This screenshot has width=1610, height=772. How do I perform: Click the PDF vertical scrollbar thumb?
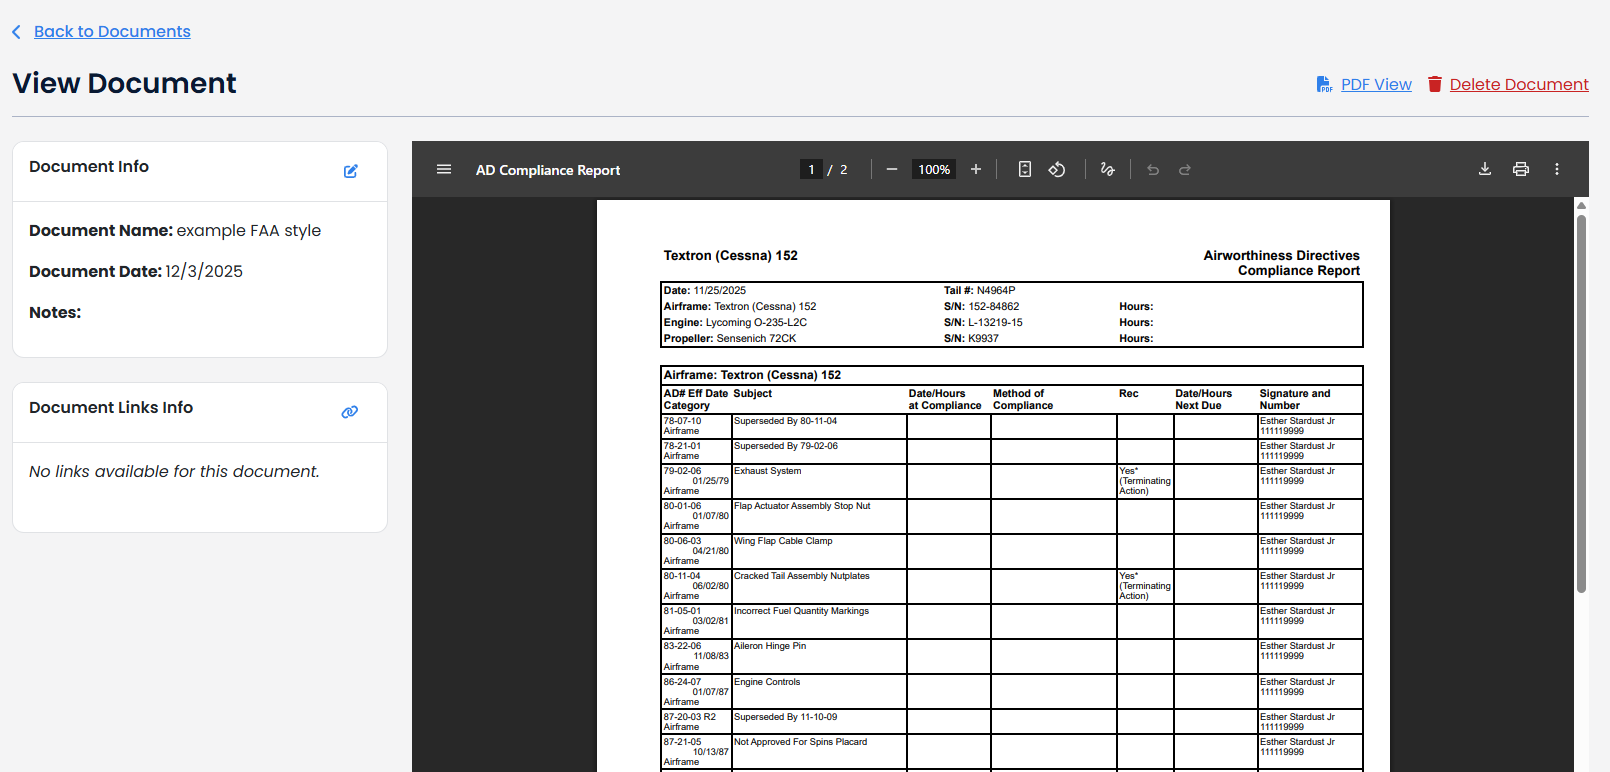click(x=1581, y=400)
